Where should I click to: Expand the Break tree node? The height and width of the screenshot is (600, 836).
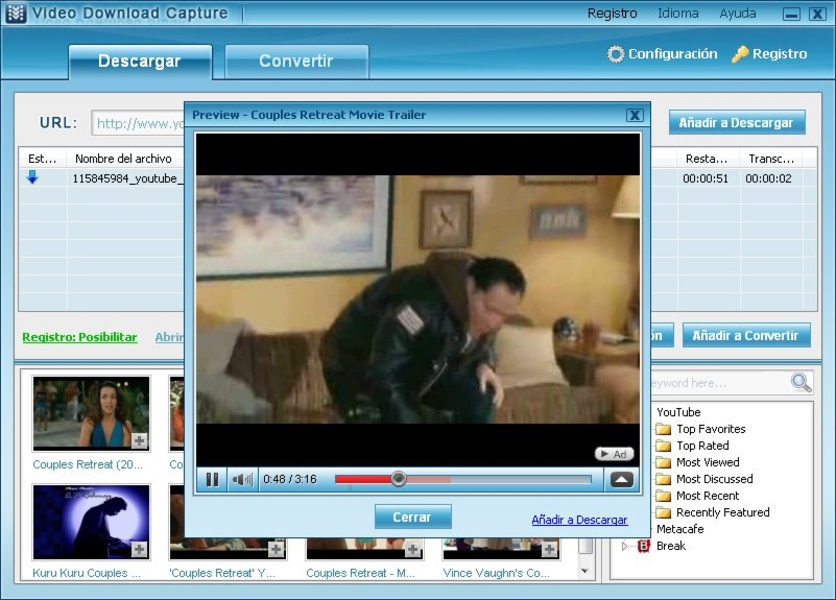625,546
